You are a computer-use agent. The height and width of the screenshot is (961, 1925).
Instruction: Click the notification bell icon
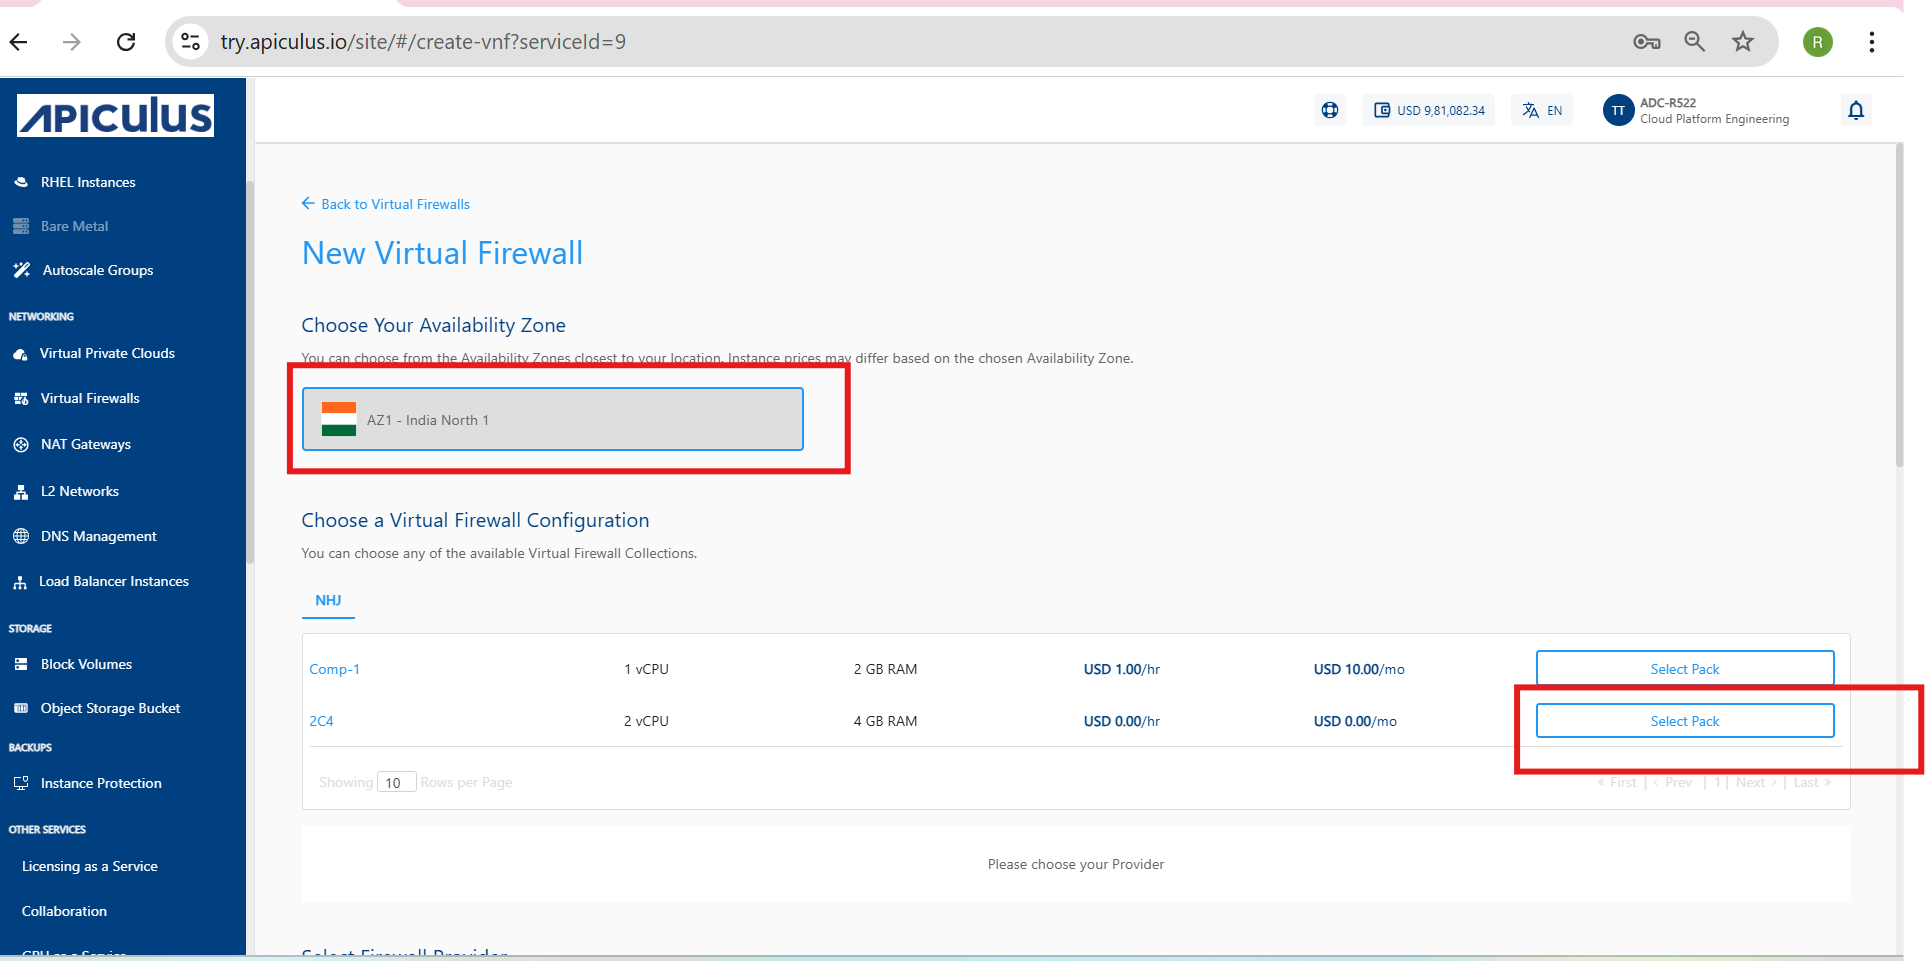[1855, 110]
